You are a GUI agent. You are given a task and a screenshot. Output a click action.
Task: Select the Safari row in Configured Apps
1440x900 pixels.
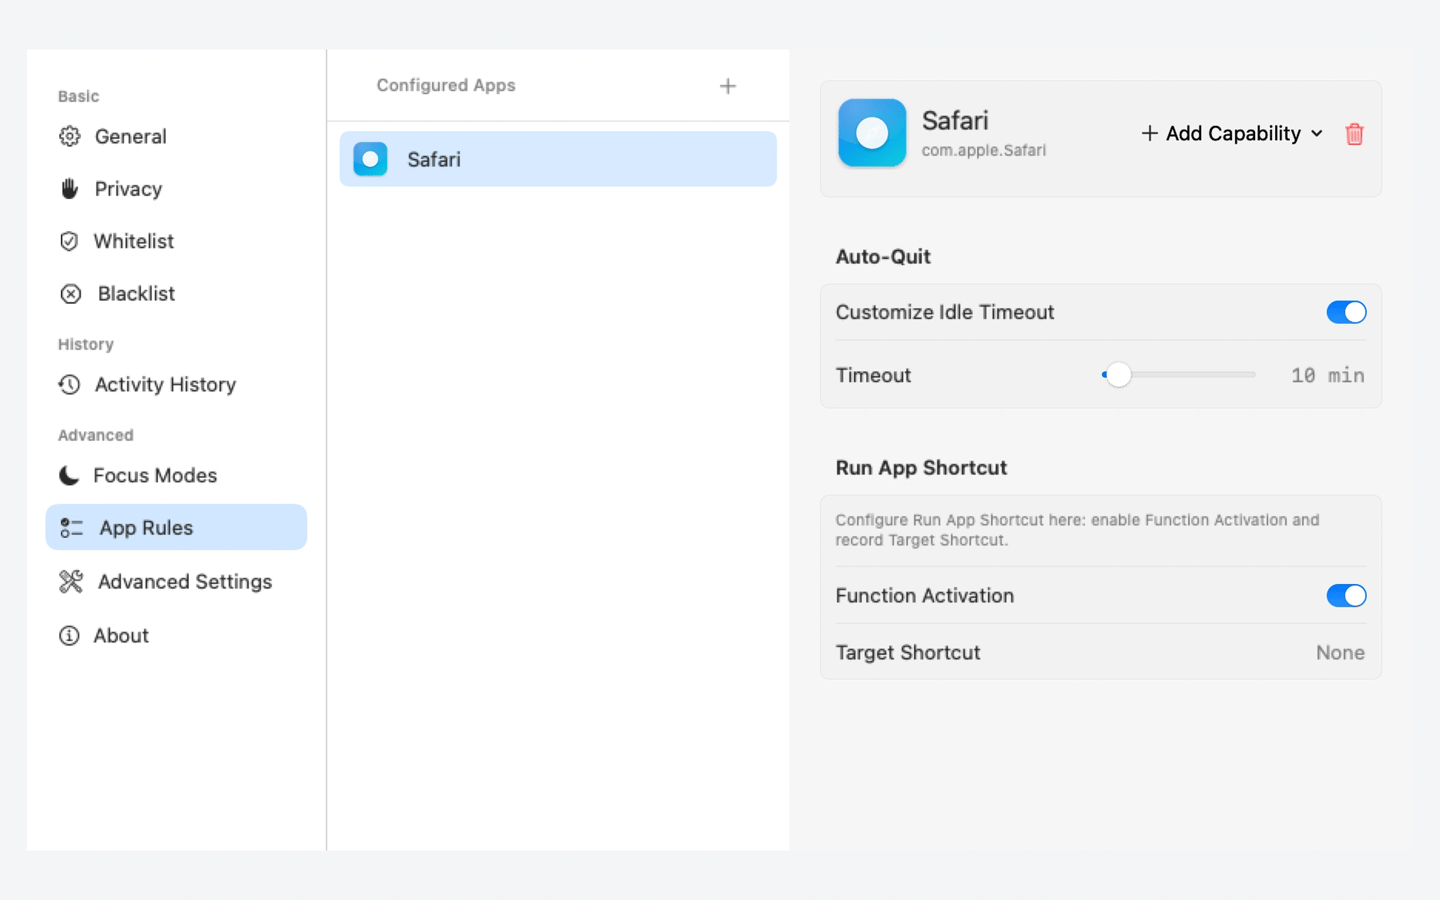point(558,159)
